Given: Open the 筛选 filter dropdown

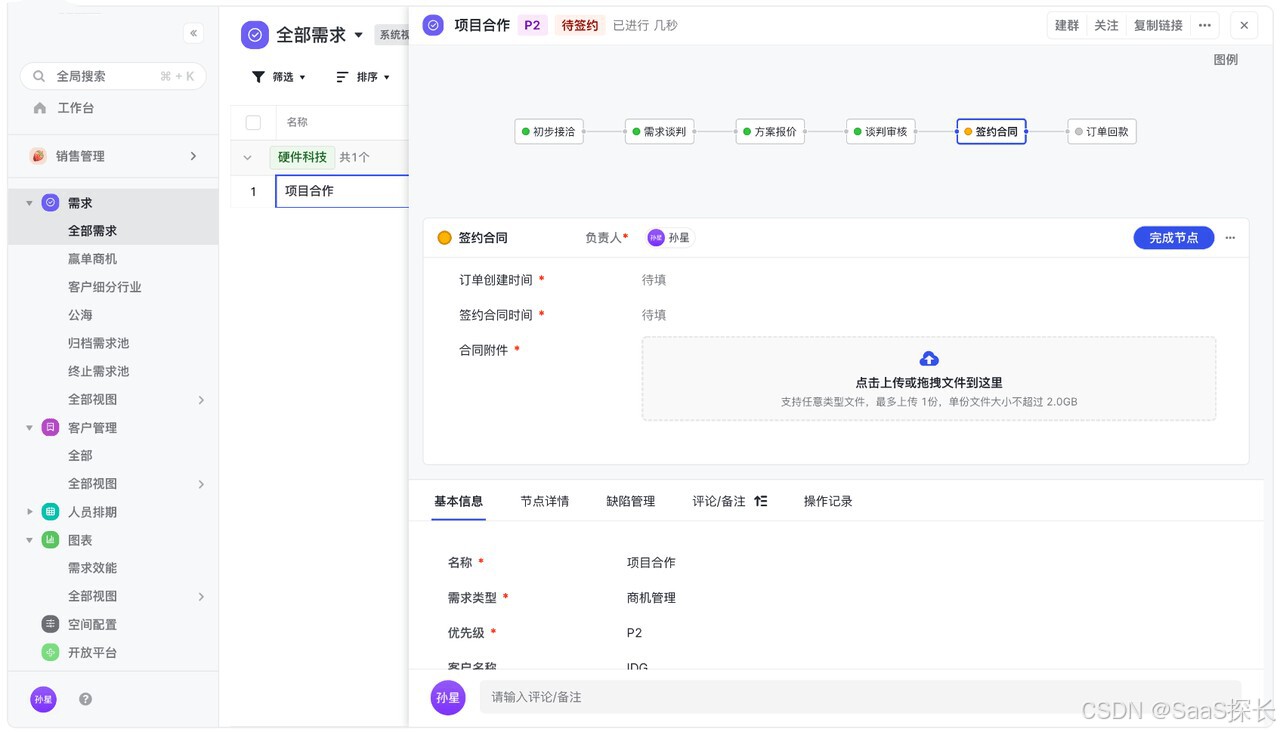Looking at the screenshot, I should pyautogui.click(x=279, y=77).
